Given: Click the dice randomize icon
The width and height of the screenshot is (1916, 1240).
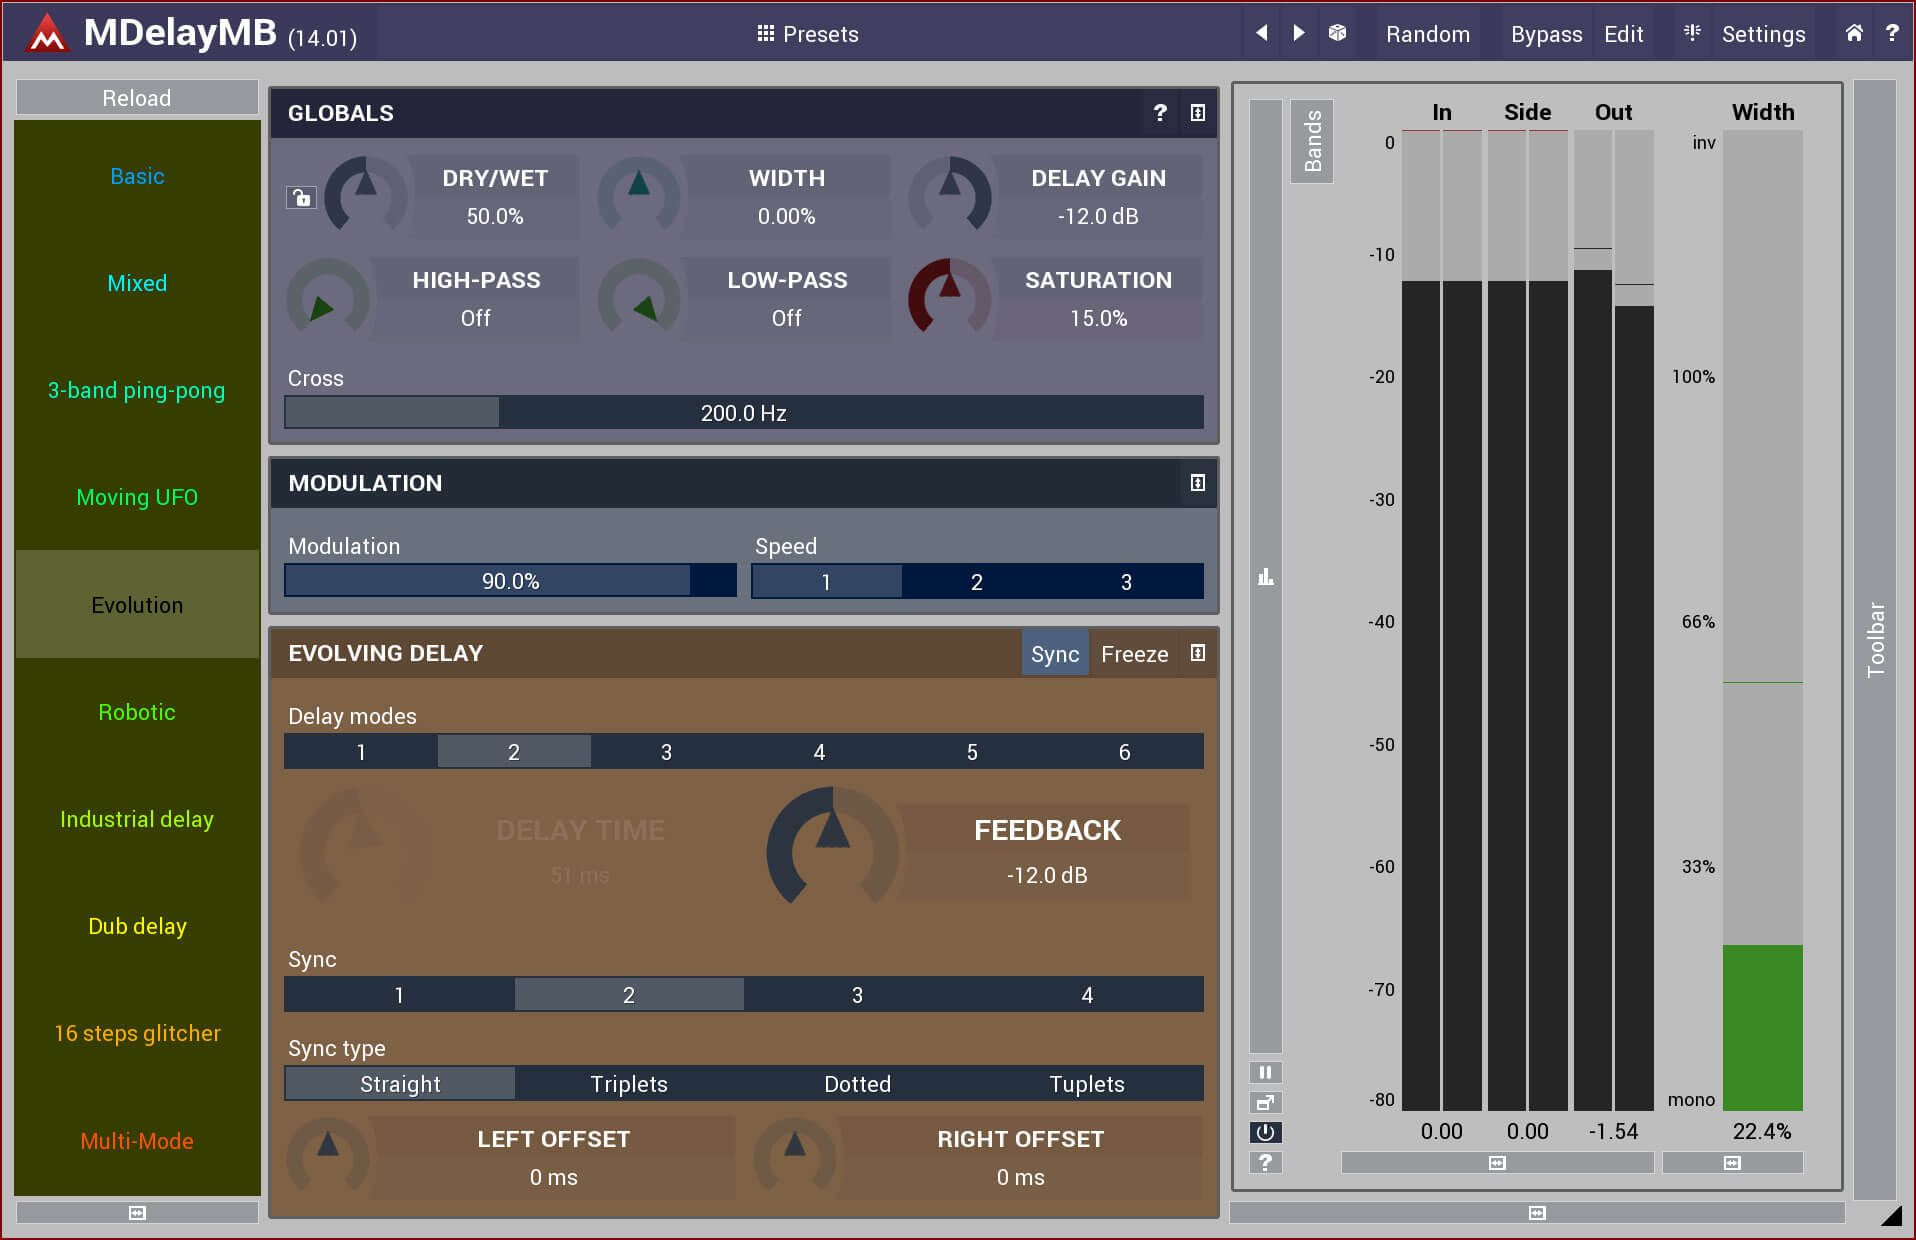Looking at the screenshot, I should [1337, 33].
